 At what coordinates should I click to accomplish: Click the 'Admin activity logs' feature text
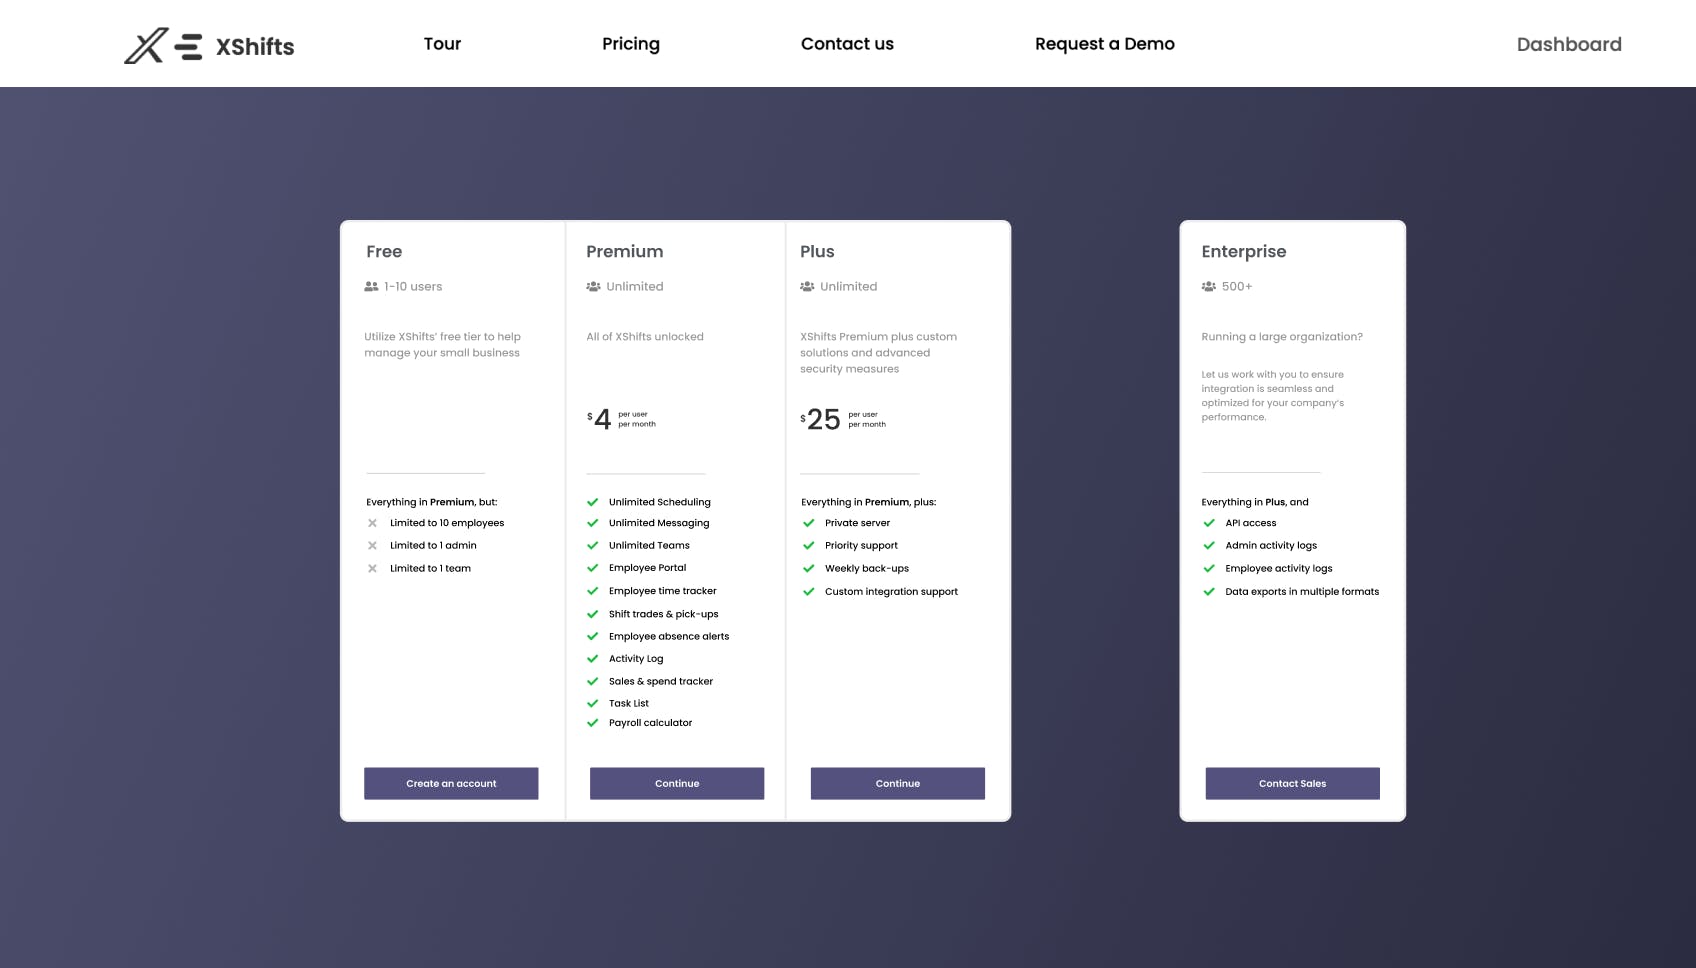(1271, 546)
